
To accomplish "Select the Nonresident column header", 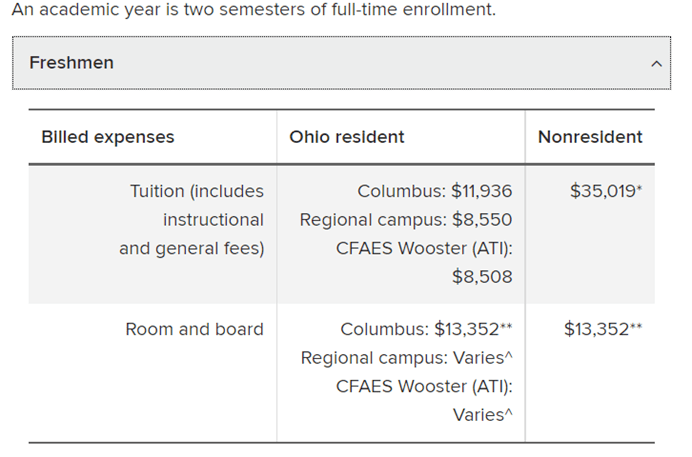I will (x=590, y=137).
